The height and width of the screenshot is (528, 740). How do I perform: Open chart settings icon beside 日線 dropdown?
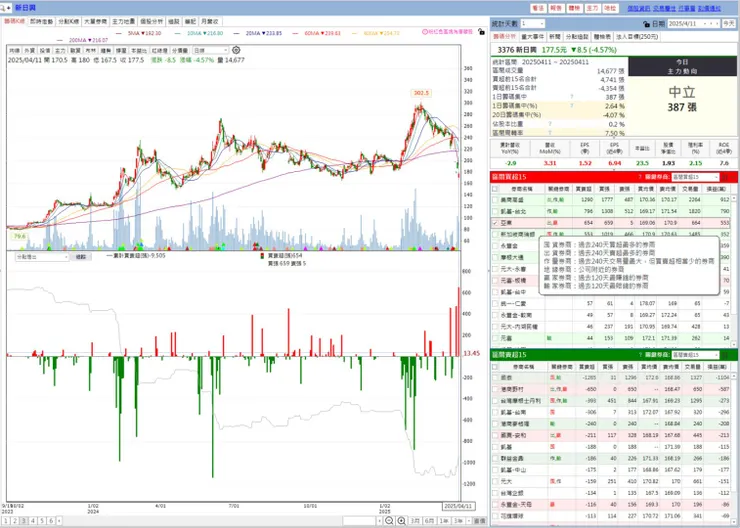point(236,50)
